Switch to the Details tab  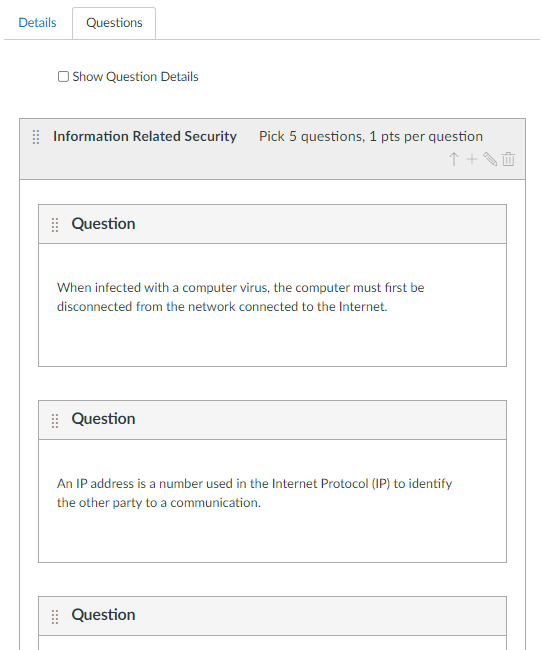click(x=37, y=22)
